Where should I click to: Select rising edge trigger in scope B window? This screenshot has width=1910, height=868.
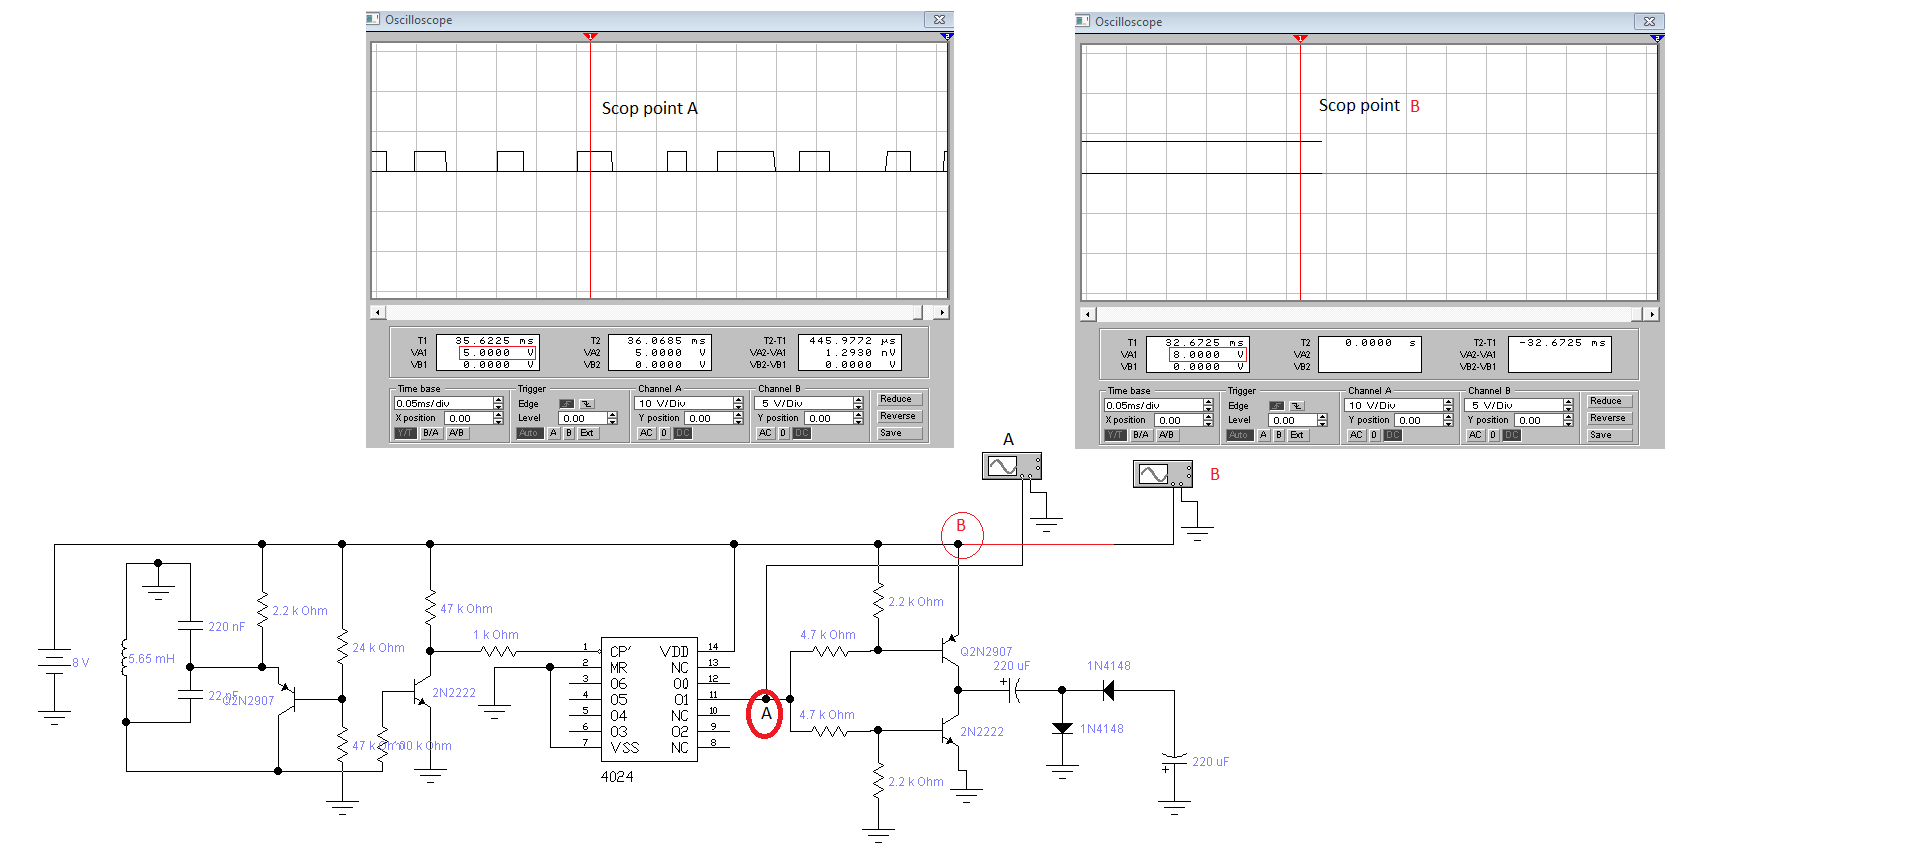pyautogui.click(x=1277, y=406)
